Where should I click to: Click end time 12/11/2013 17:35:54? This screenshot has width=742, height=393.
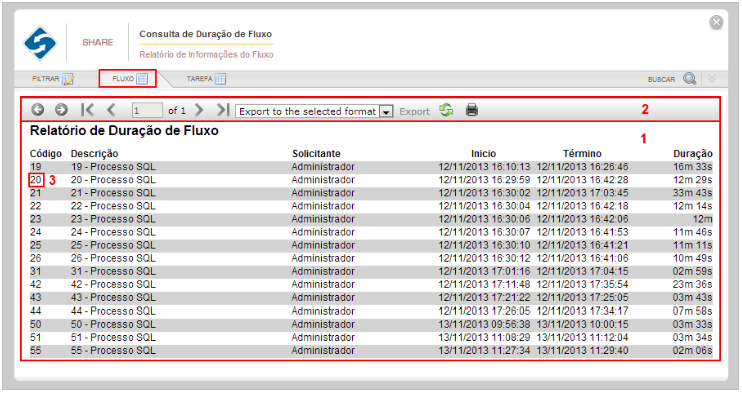[583, 284]
